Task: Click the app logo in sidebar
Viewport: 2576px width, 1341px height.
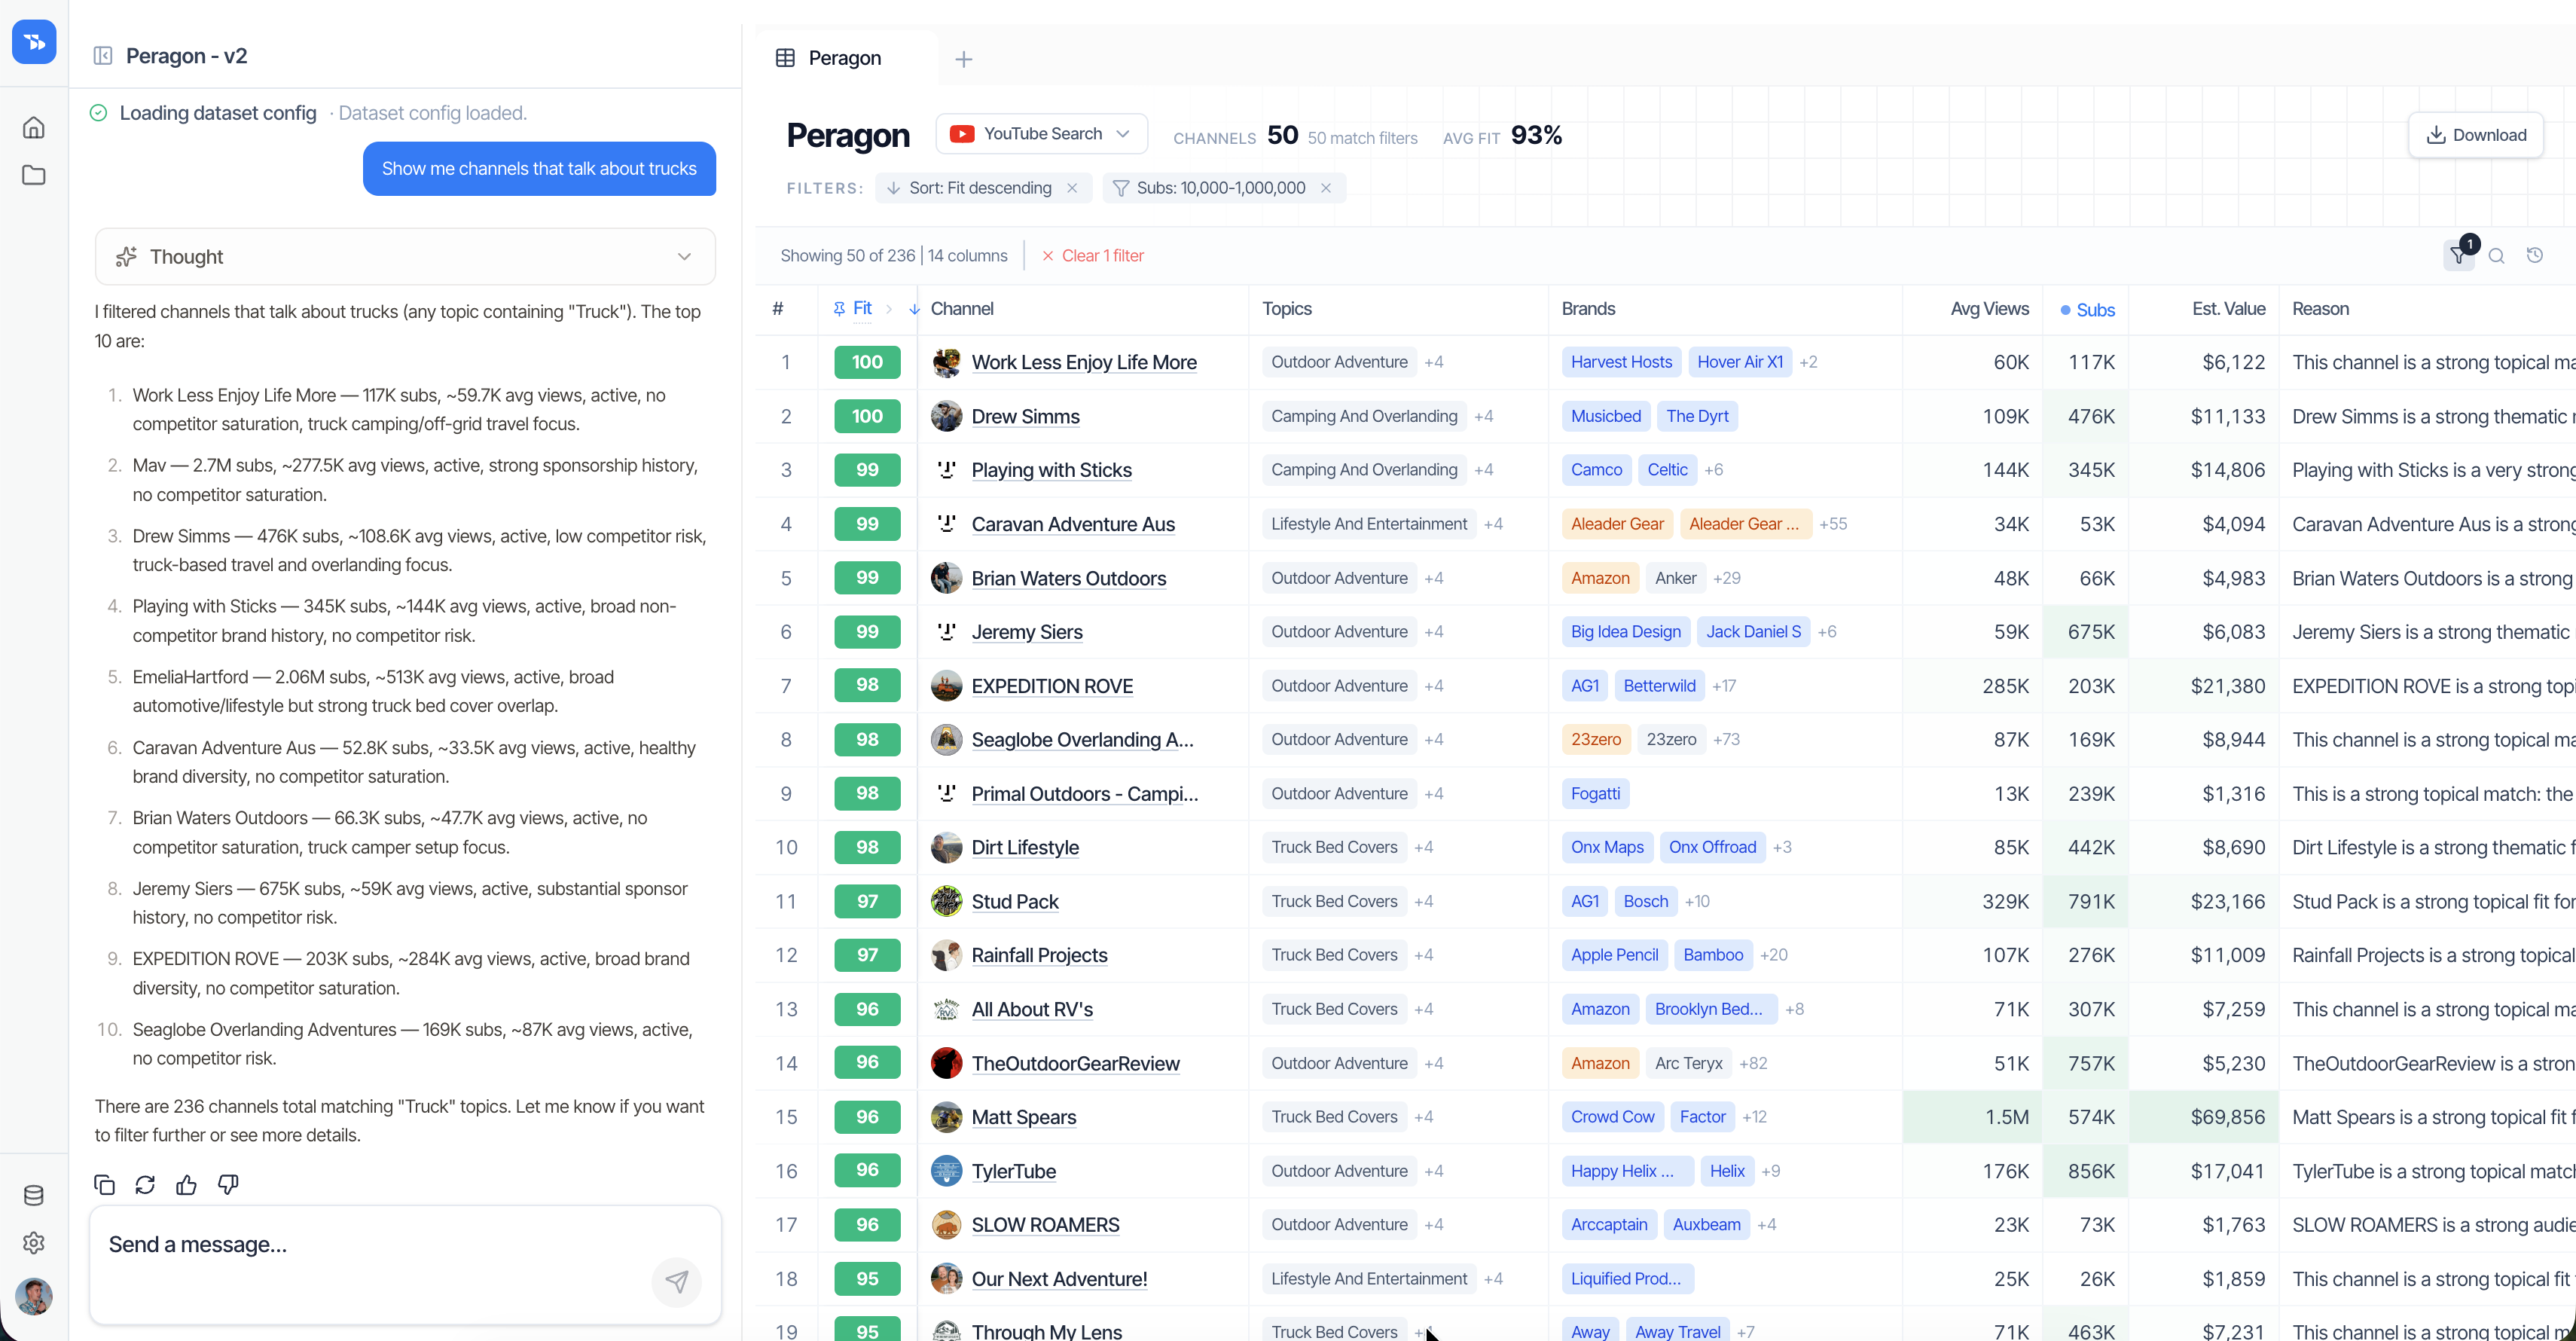Action: (x=34, y=42)
